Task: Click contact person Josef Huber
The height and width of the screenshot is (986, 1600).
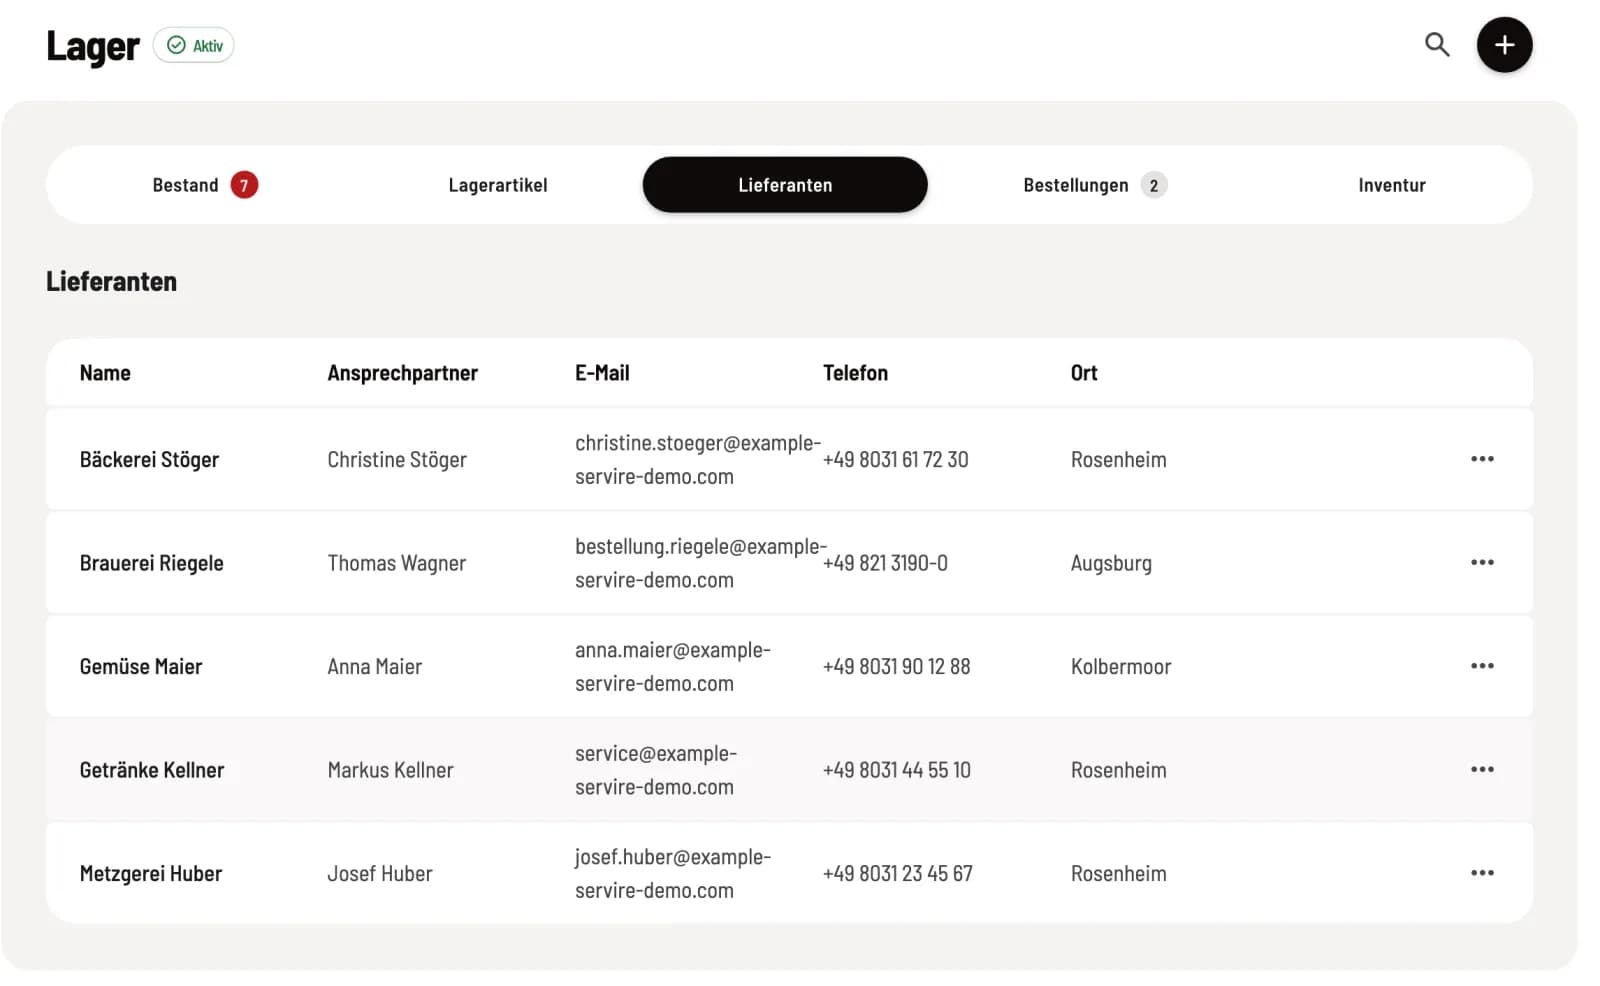Action: point(380,874)
